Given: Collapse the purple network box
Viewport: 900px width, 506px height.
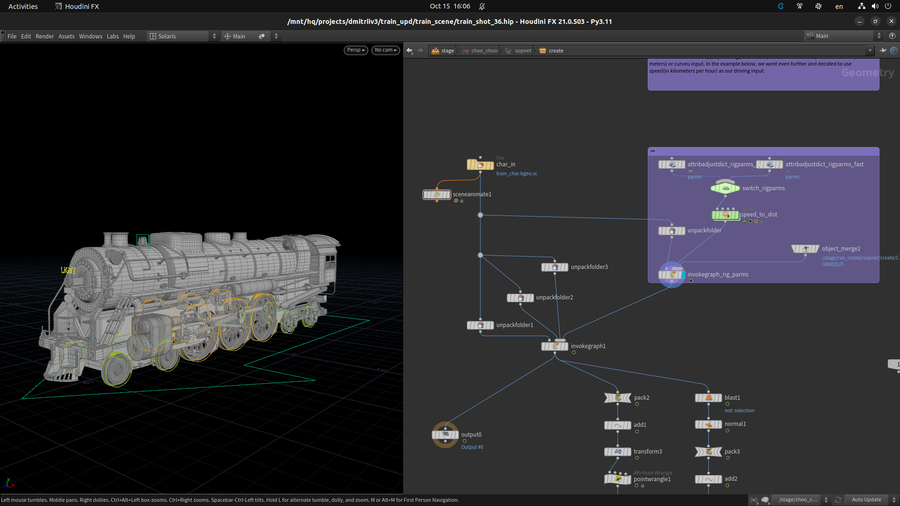Looking at the screenshot, I should tap(653, 151).
